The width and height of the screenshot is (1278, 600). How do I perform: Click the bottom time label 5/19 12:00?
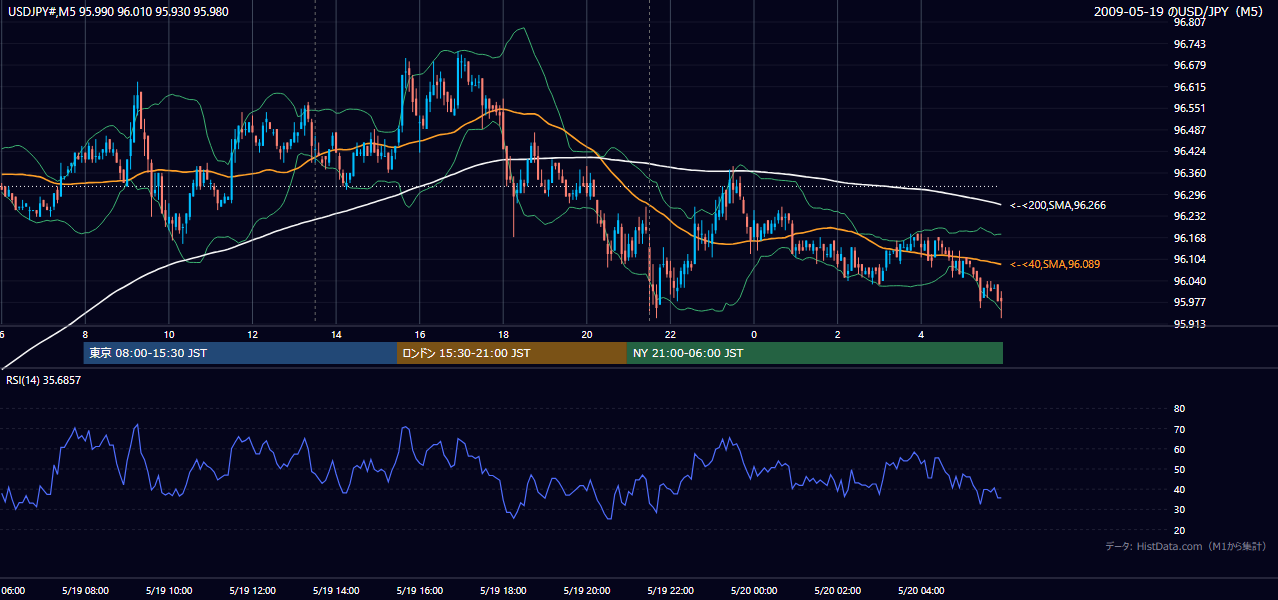point(252,591)
